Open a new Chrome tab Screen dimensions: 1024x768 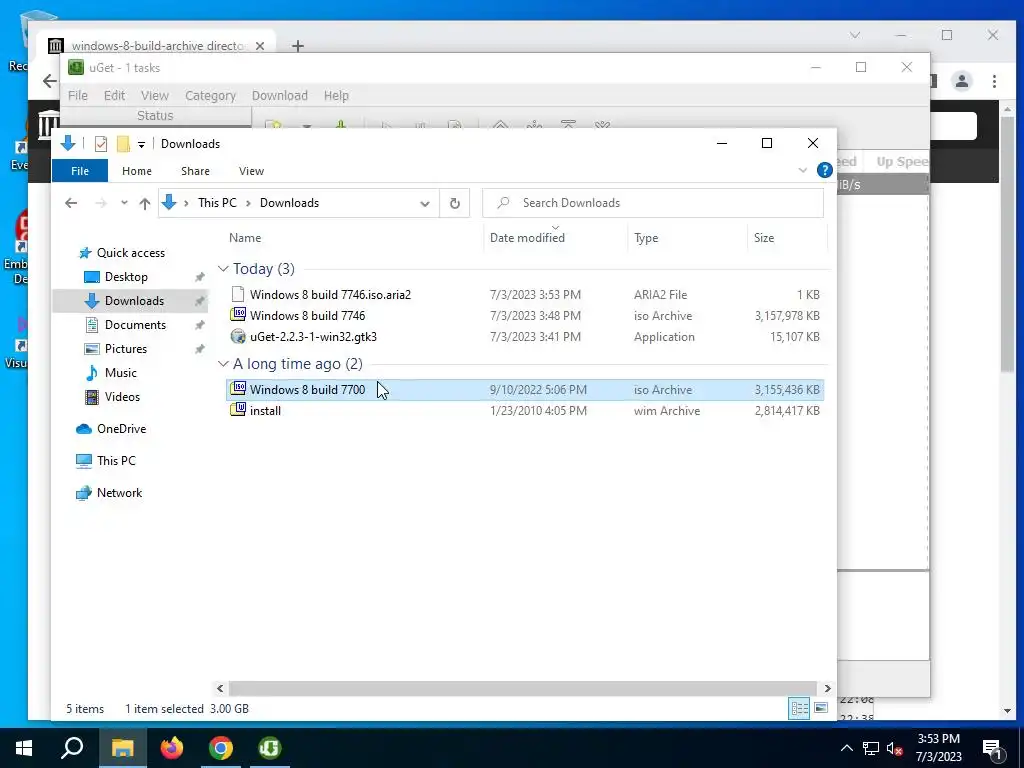[x=298, y=46]
